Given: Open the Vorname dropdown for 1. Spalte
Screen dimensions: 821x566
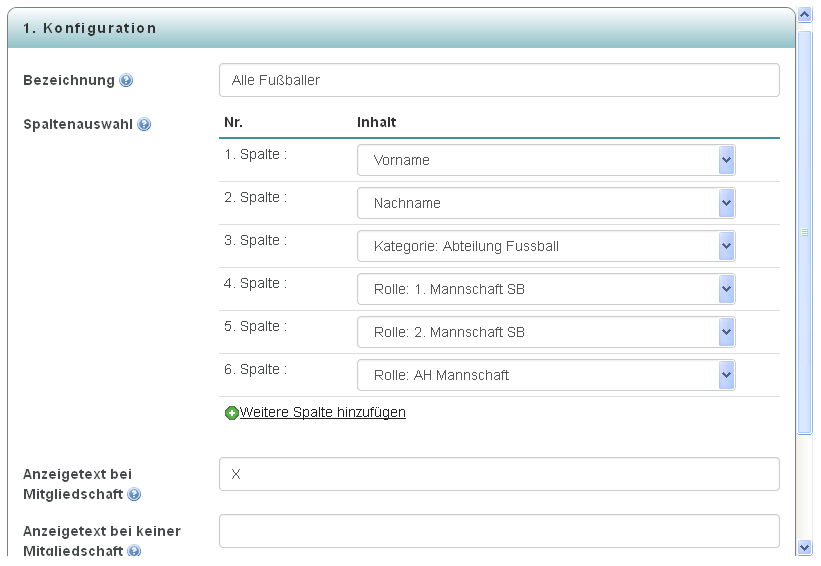Looking at the screenshot, I should [x=546, y=160].
